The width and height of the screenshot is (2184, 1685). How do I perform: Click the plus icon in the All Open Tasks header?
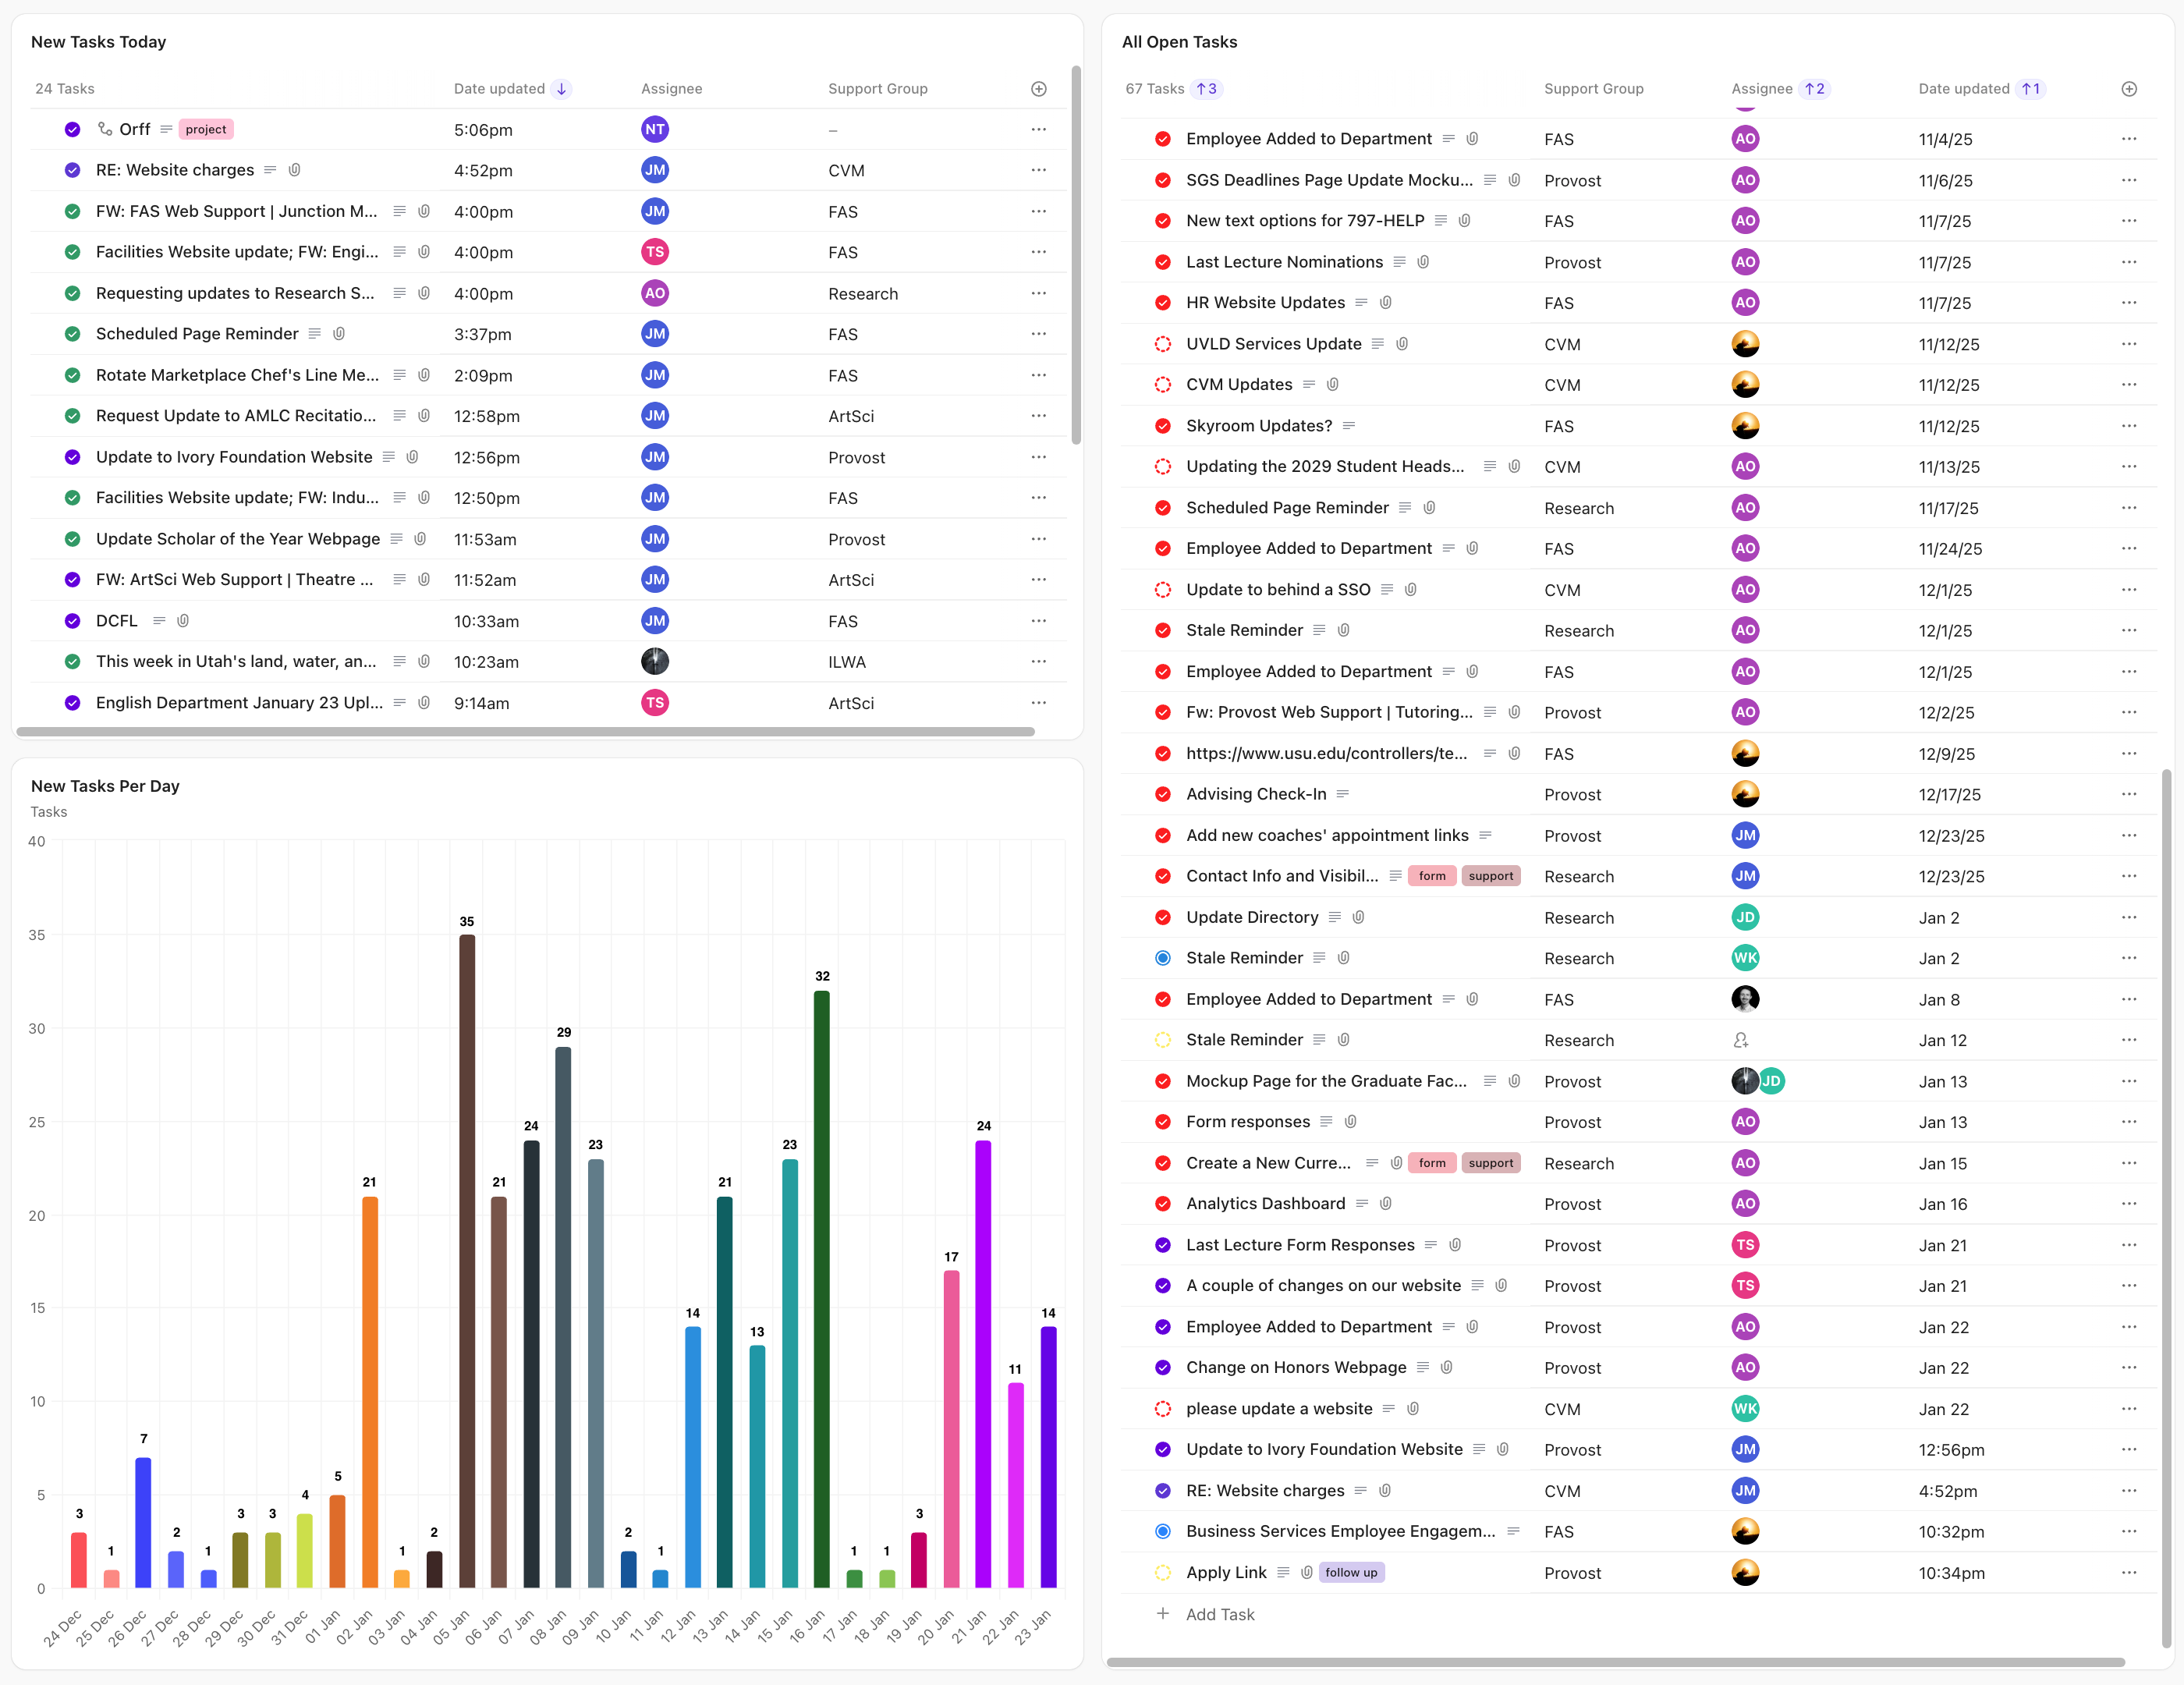click(x=2129, y=89)
